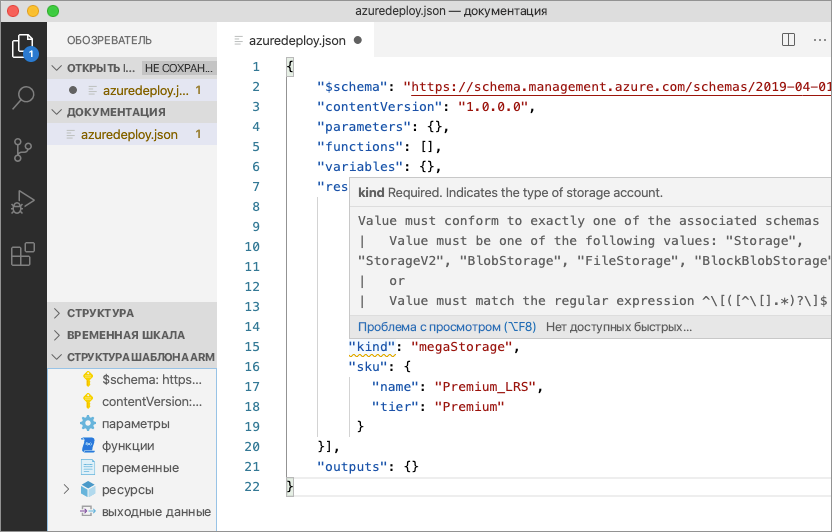Click the unsaved dot on azuredeploy.json tab
The image size is (832, 532).
pyautogui.click(x=358, y=40)
